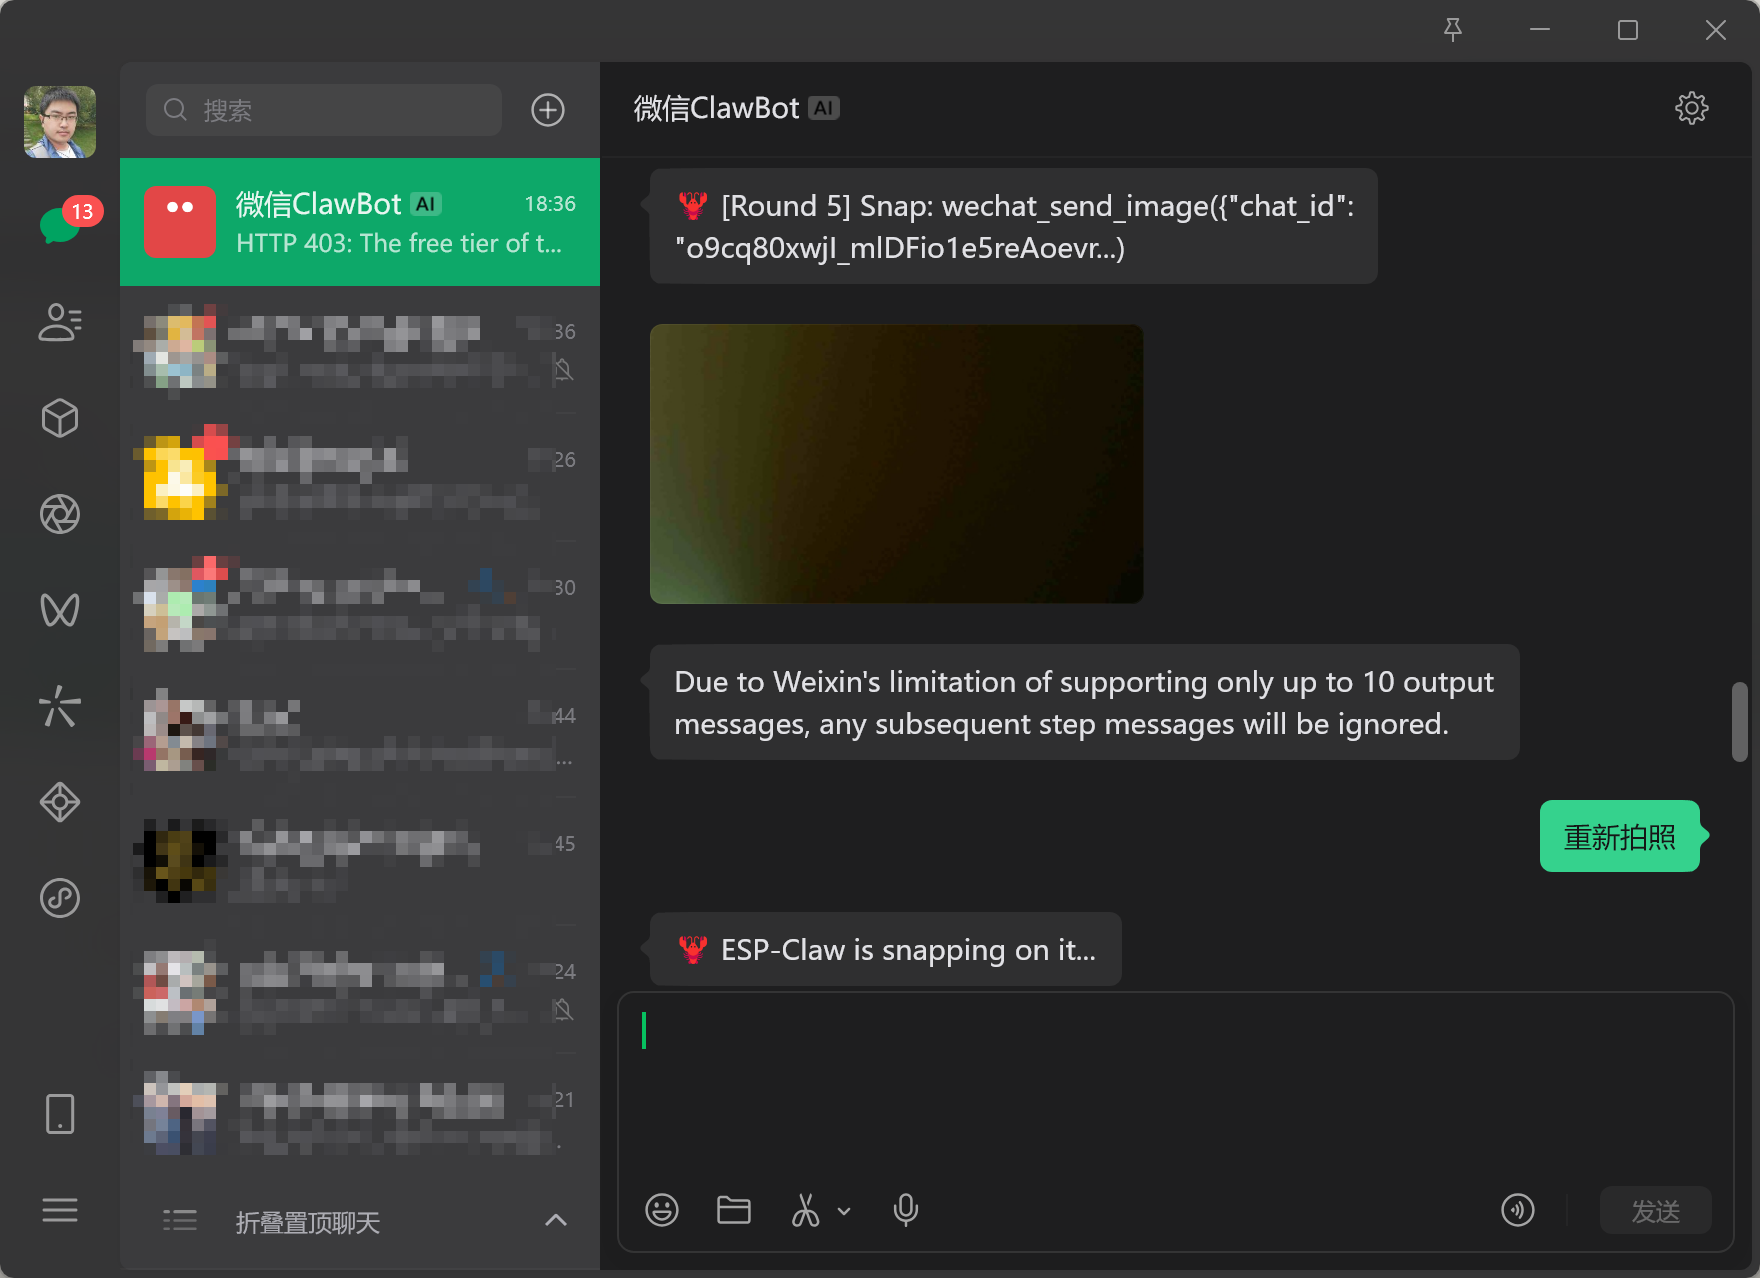
Task: Focus the message input box
Action: (x=1175, y=1090)
